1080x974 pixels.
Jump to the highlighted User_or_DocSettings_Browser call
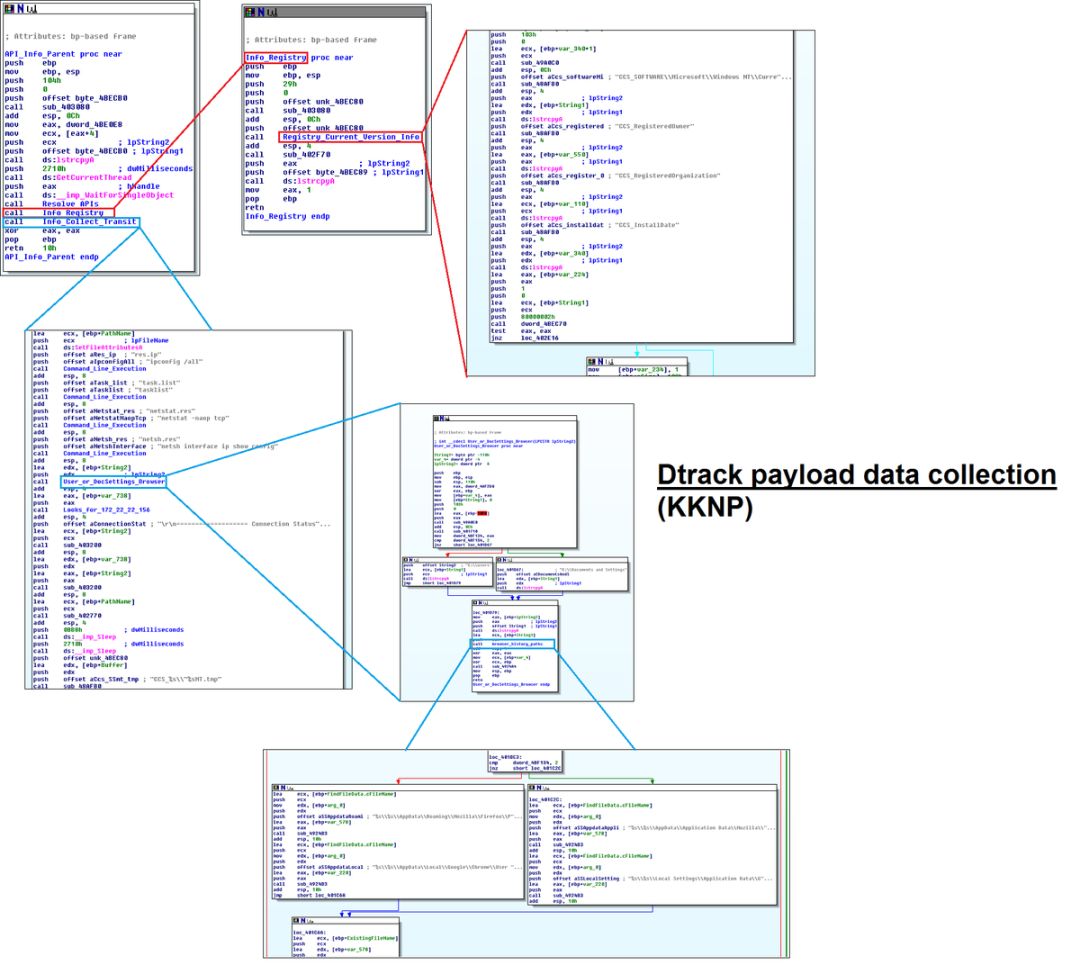[x=113, y=482]
